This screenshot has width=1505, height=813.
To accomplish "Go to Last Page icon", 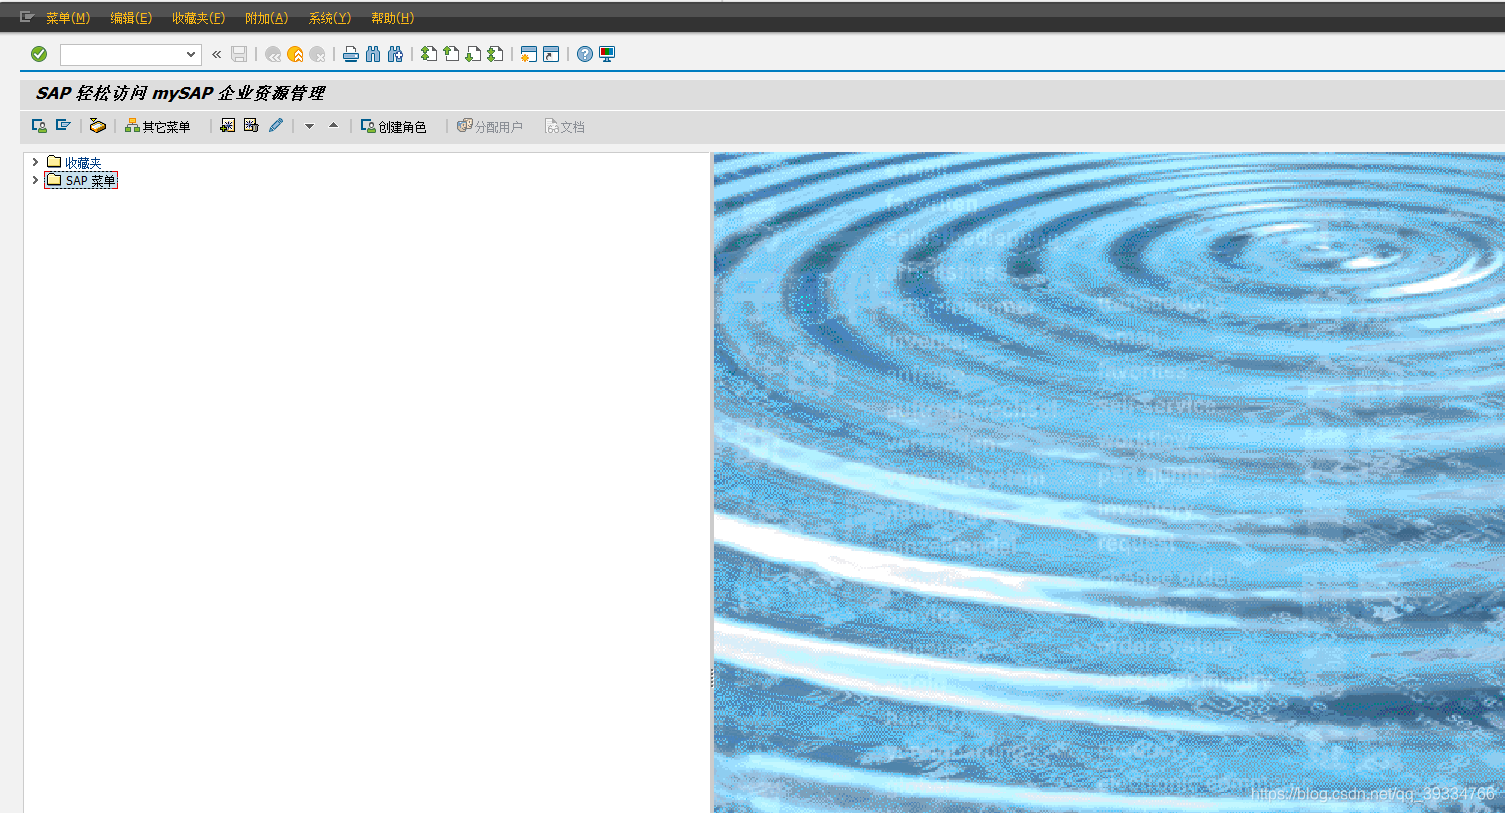I will (x=495, y=54).
